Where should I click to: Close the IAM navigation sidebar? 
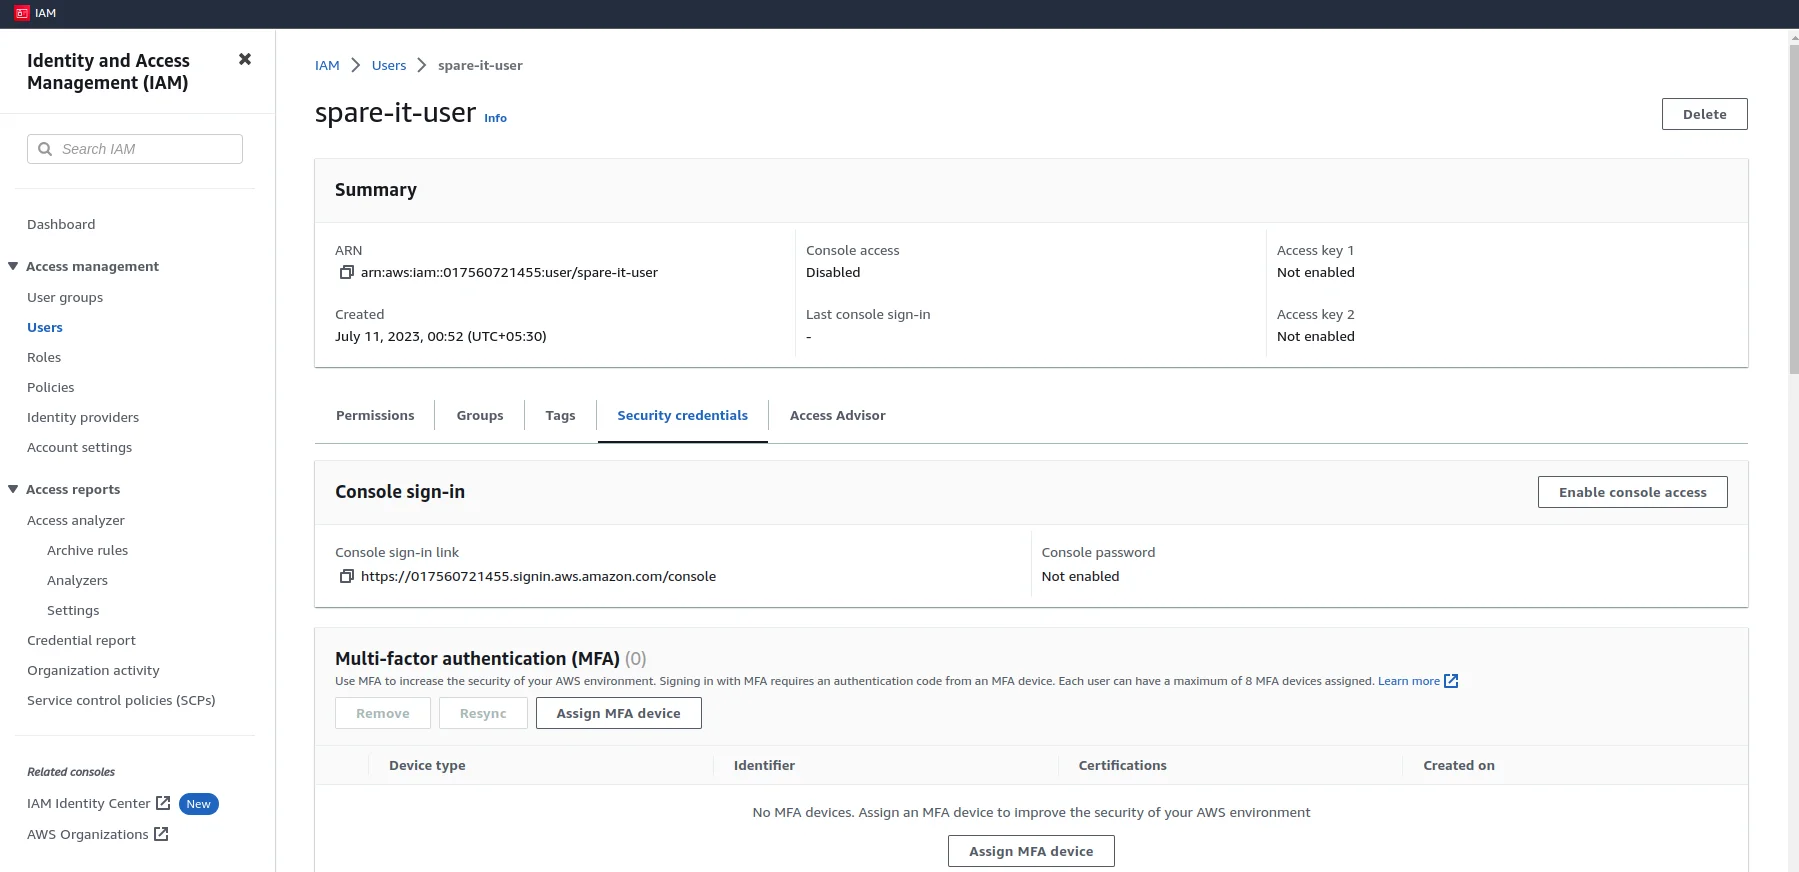coord(245,59)
